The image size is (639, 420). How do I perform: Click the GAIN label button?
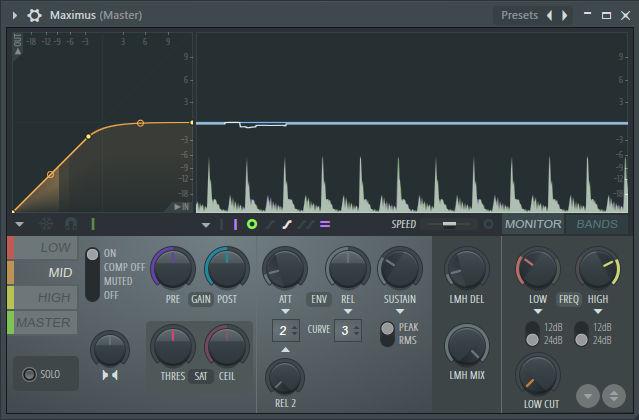[201, 299]
